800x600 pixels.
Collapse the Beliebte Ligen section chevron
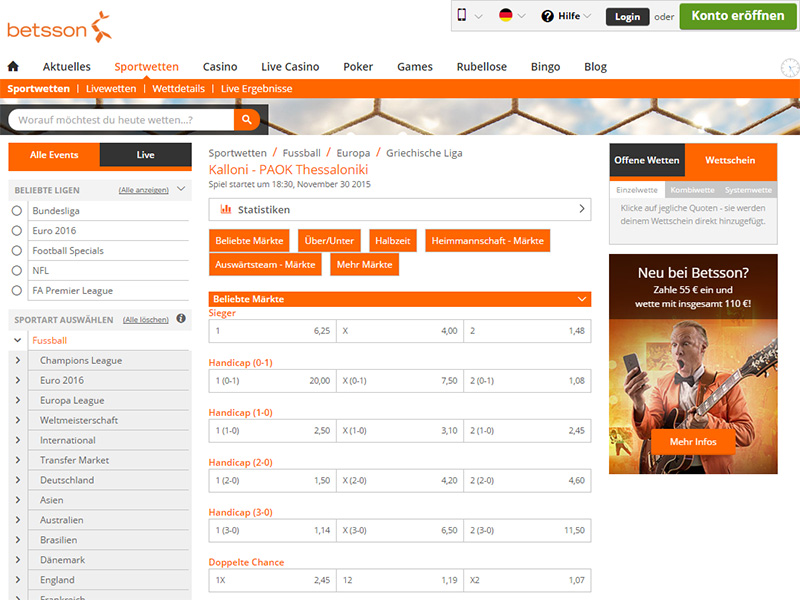click(181, 189)
